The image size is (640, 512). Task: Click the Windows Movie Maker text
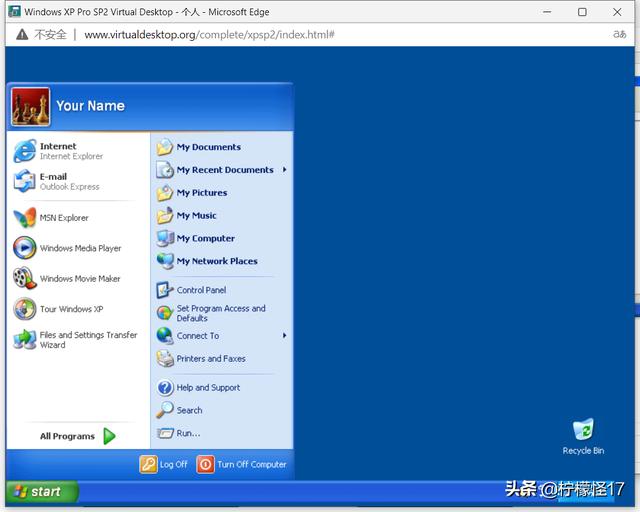pyautogui.click(x=80, y=278)
